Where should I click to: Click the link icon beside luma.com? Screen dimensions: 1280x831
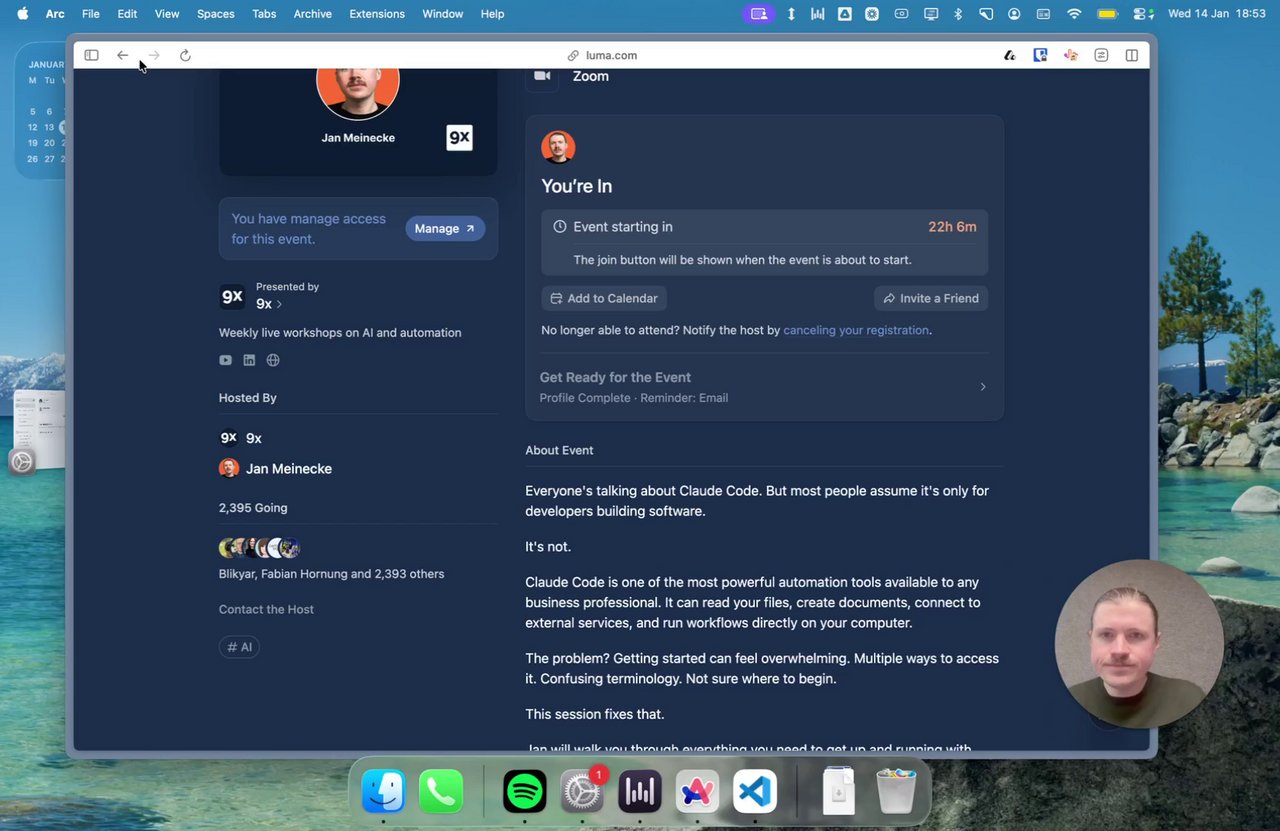point(573,56)
